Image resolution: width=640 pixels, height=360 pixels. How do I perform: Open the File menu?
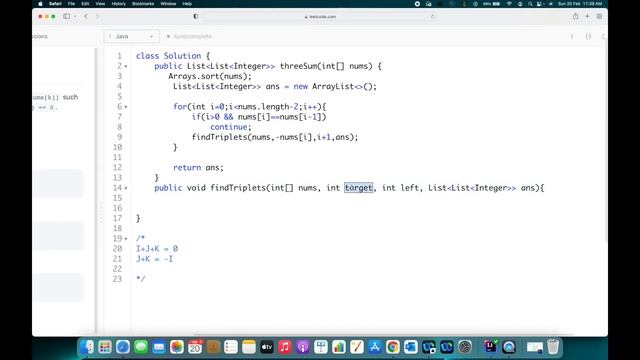click(71, 4)
